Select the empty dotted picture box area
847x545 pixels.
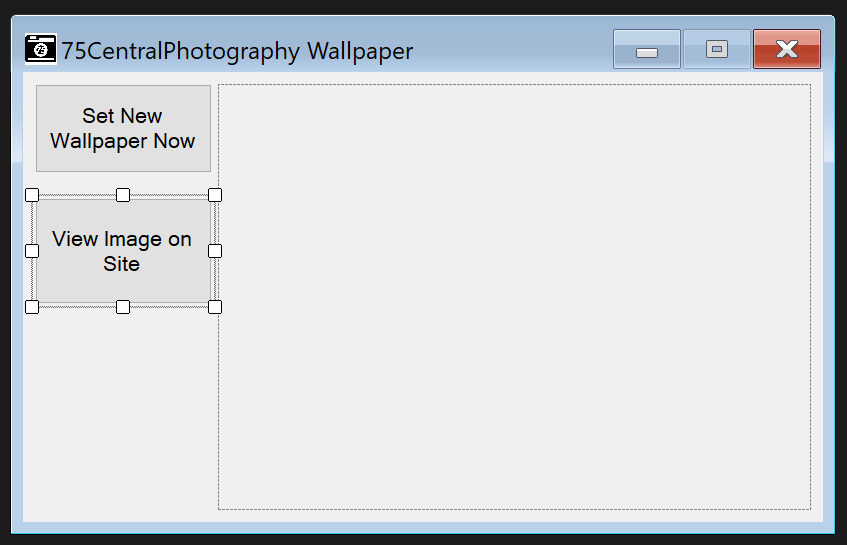(x=514, y=297)
